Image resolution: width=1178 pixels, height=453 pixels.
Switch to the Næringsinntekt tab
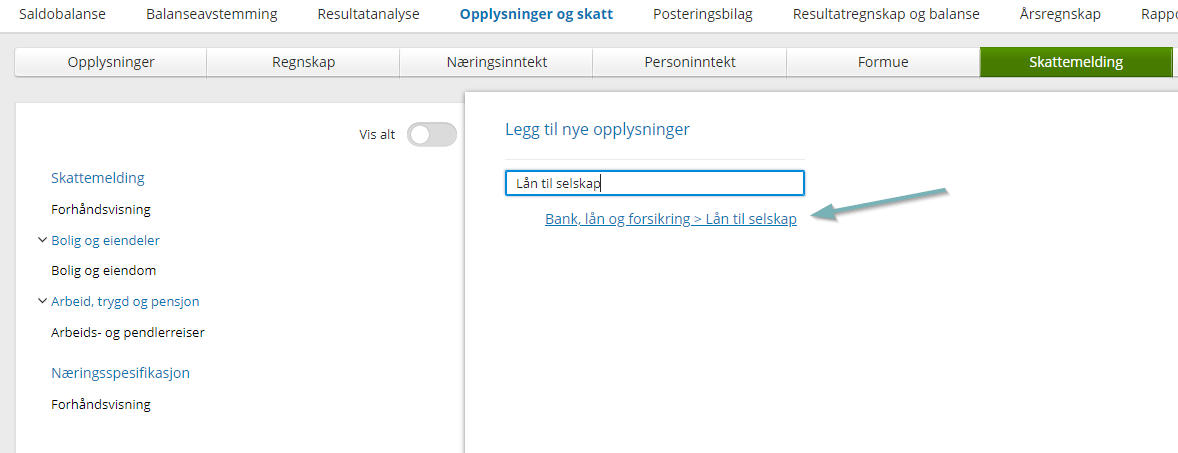click(497, 62)
